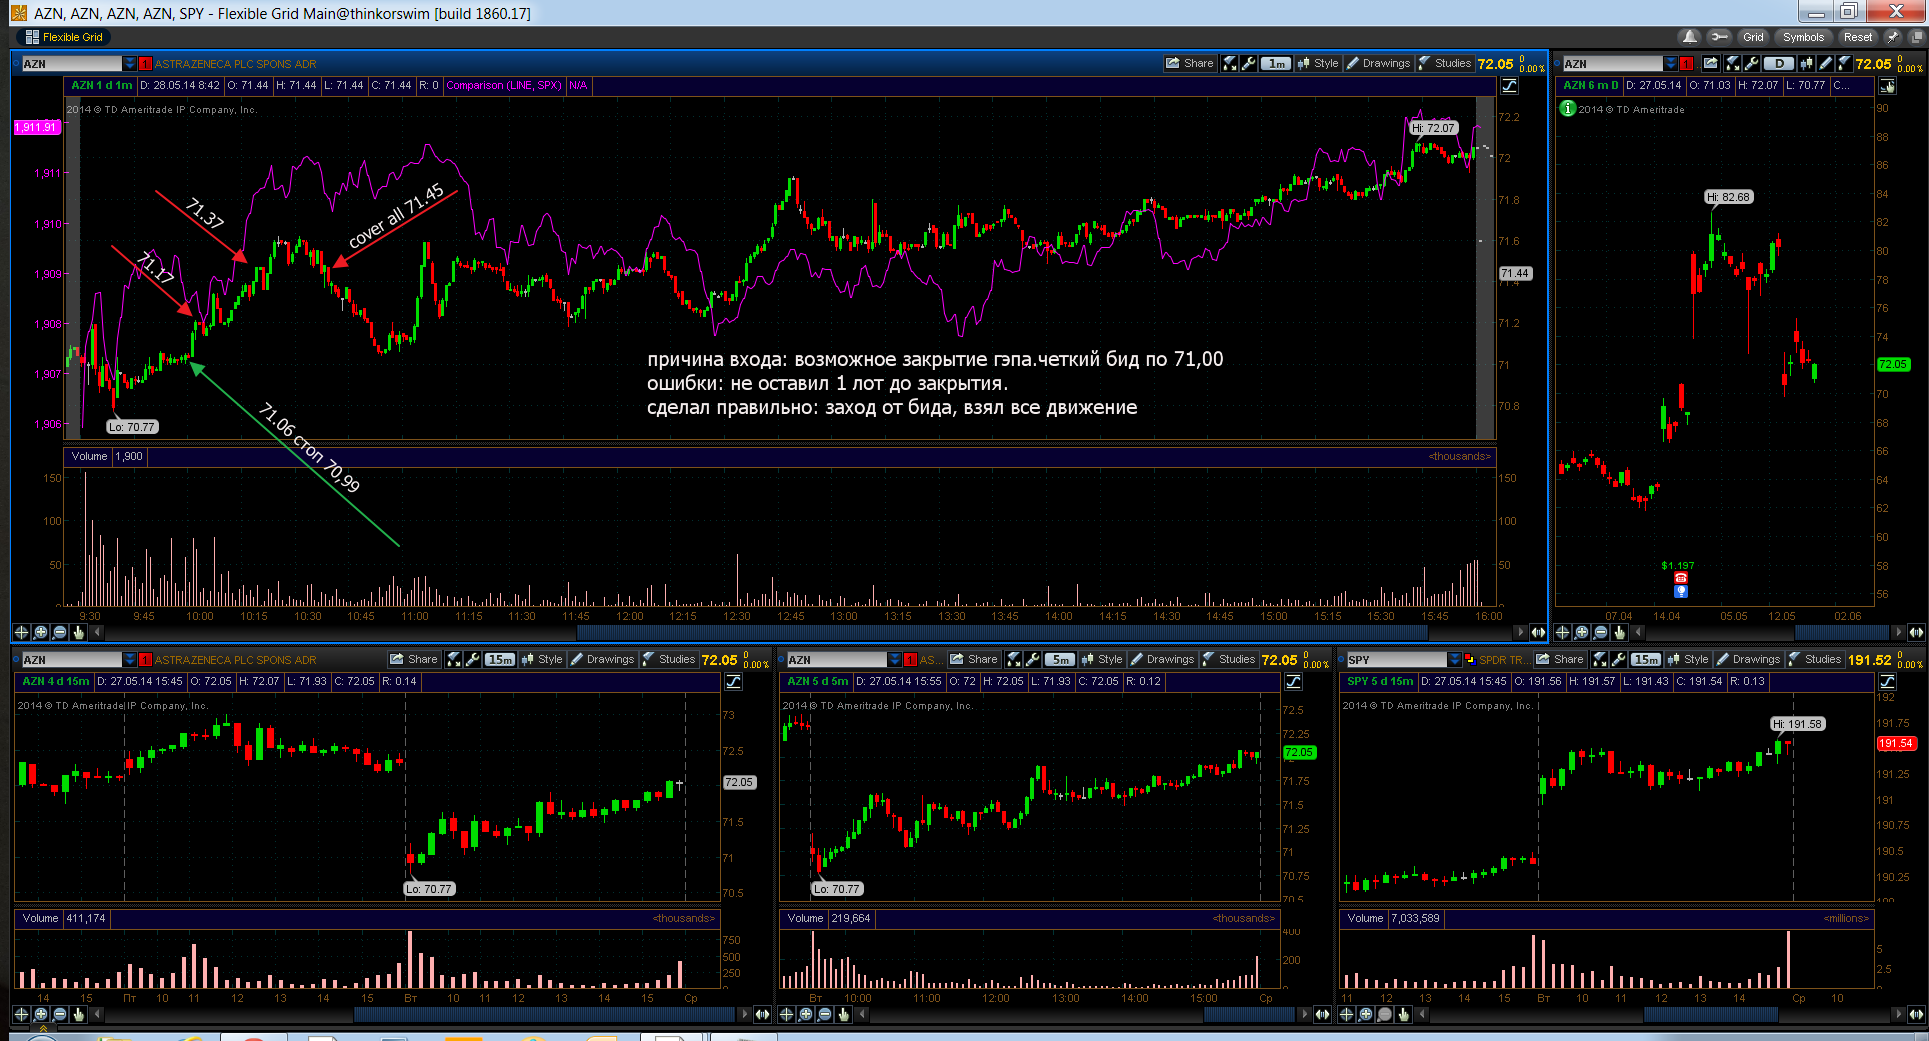Click the red phone event marker on daily chart
1929x1041 pixels.
tap(1681, 578)
